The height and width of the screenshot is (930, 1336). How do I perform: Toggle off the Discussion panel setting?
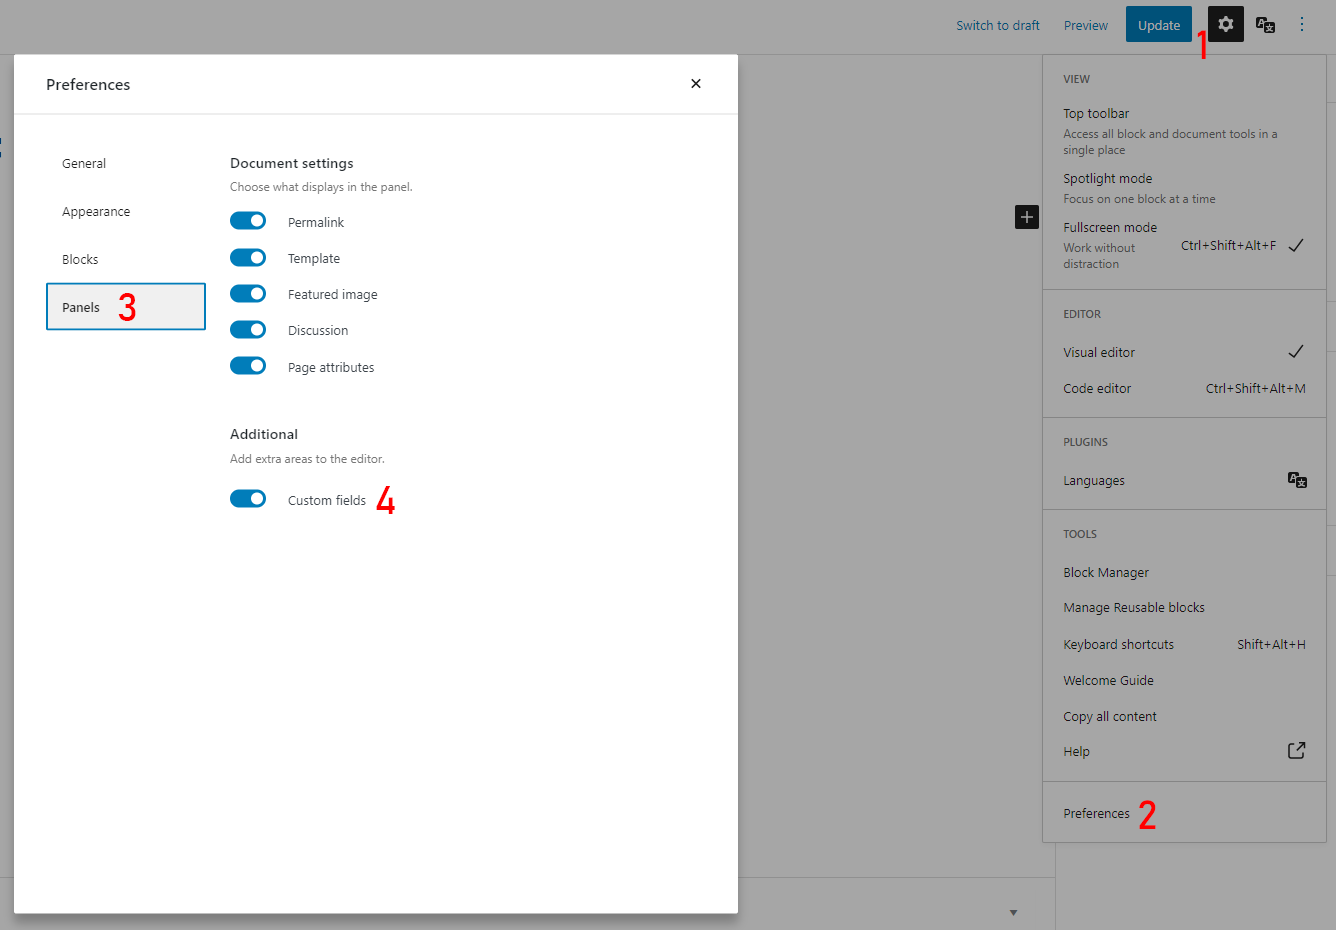coord(248,329)
